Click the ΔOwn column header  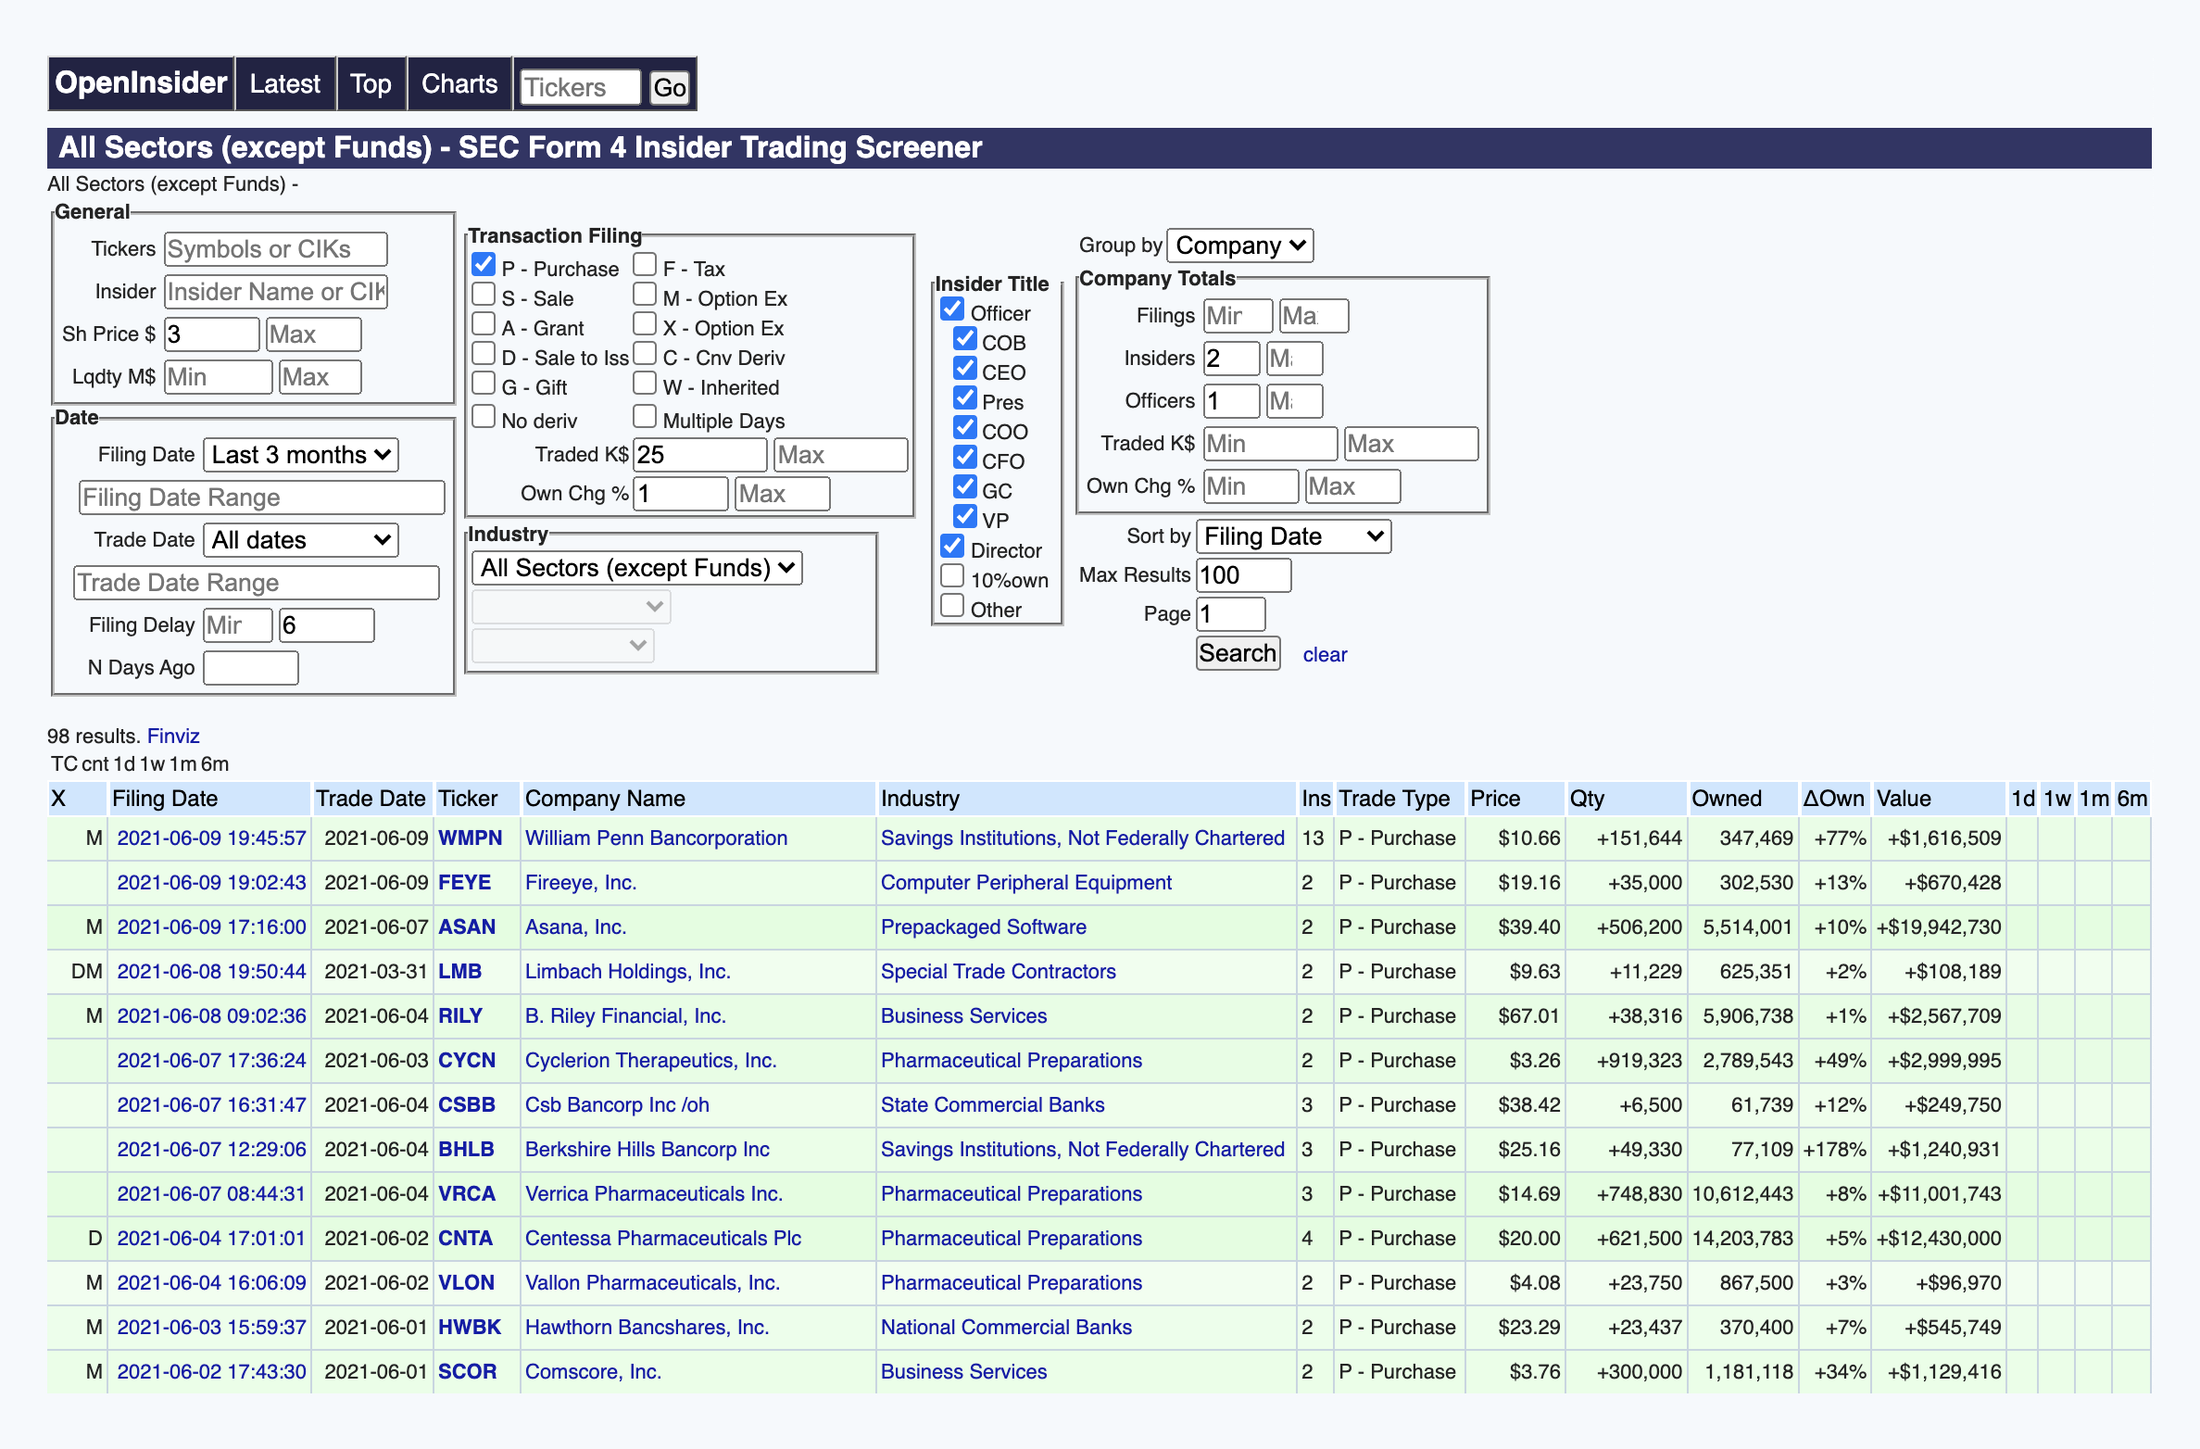[x=1834, y=798]
